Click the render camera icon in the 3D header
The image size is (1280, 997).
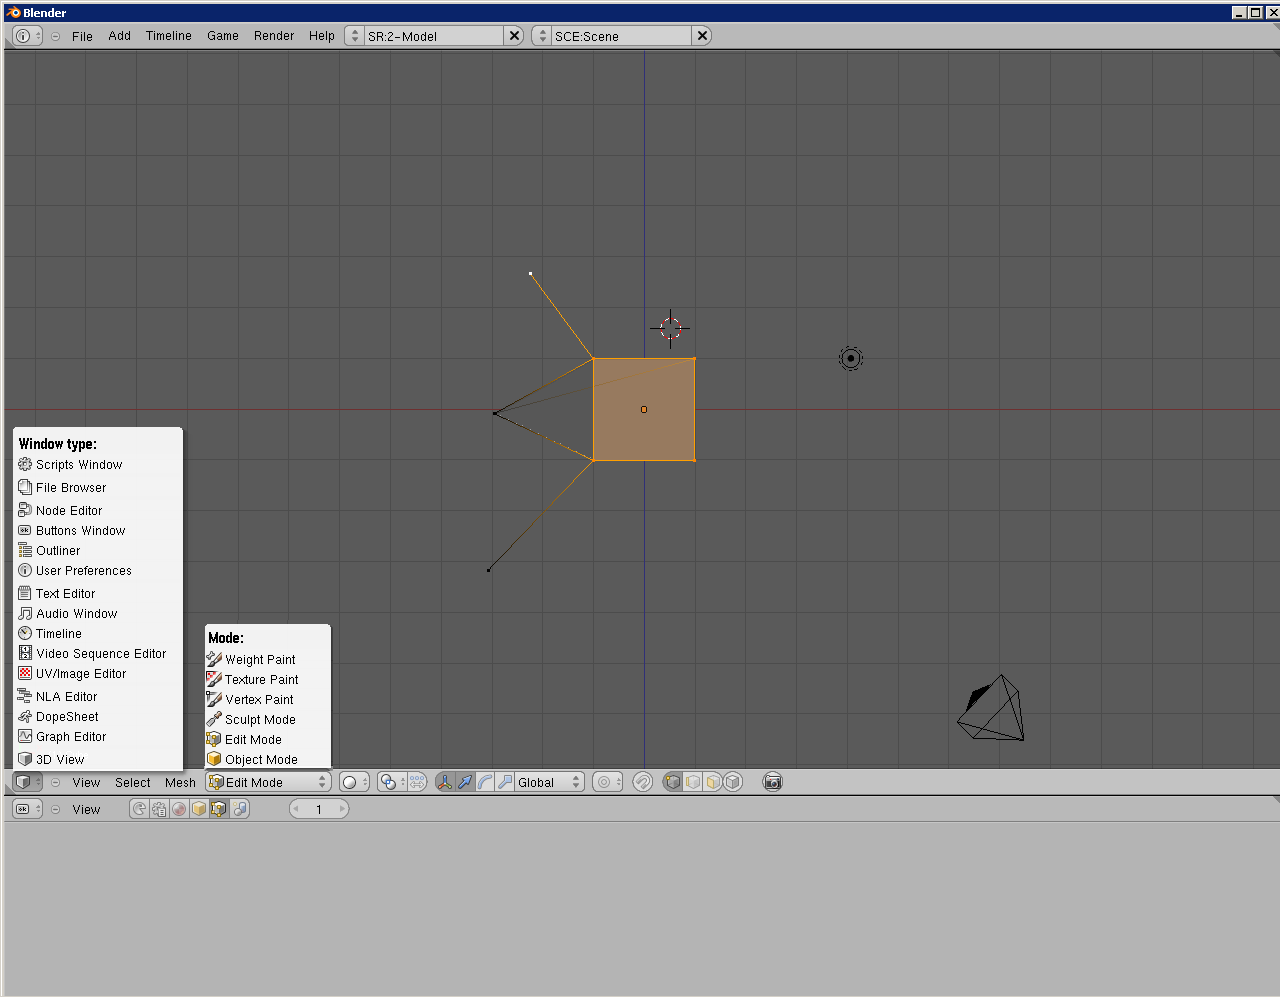(772, 782)
